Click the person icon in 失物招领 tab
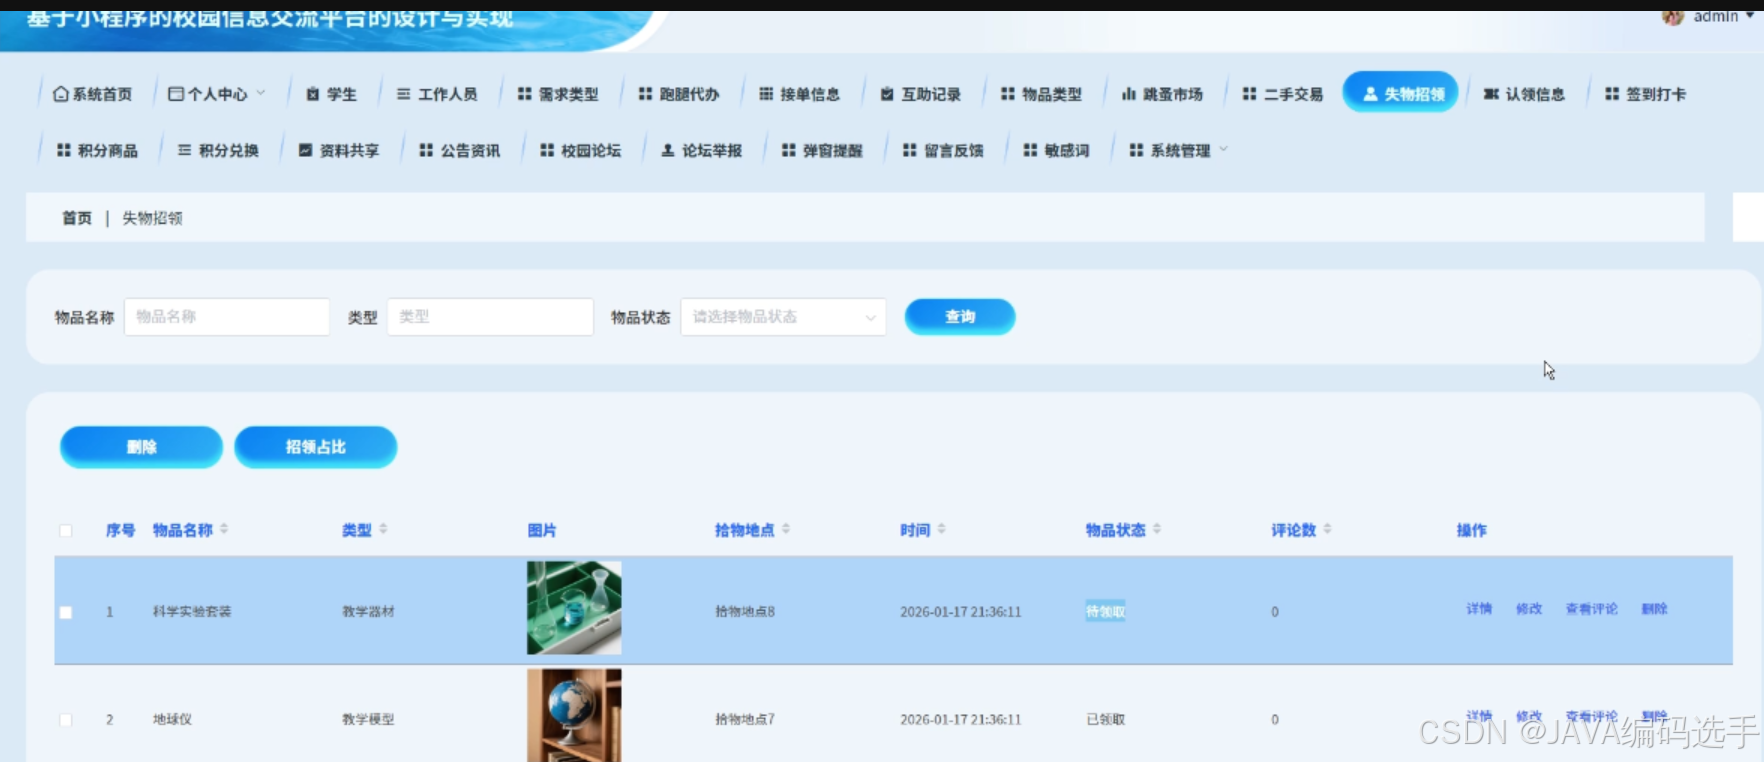1764x762 pixels. coord(1371,94)
